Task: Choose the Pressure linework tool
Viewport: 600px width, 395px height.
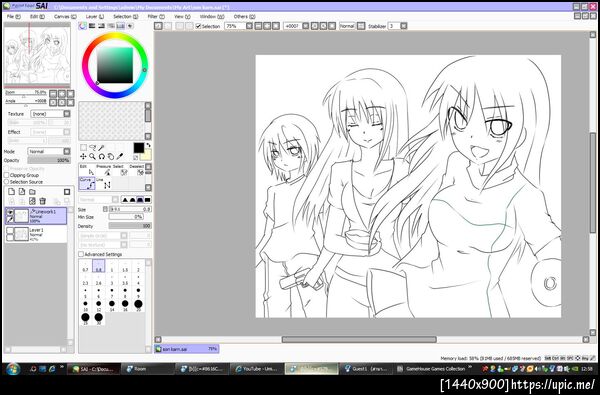Action: [x=104, y=170]
